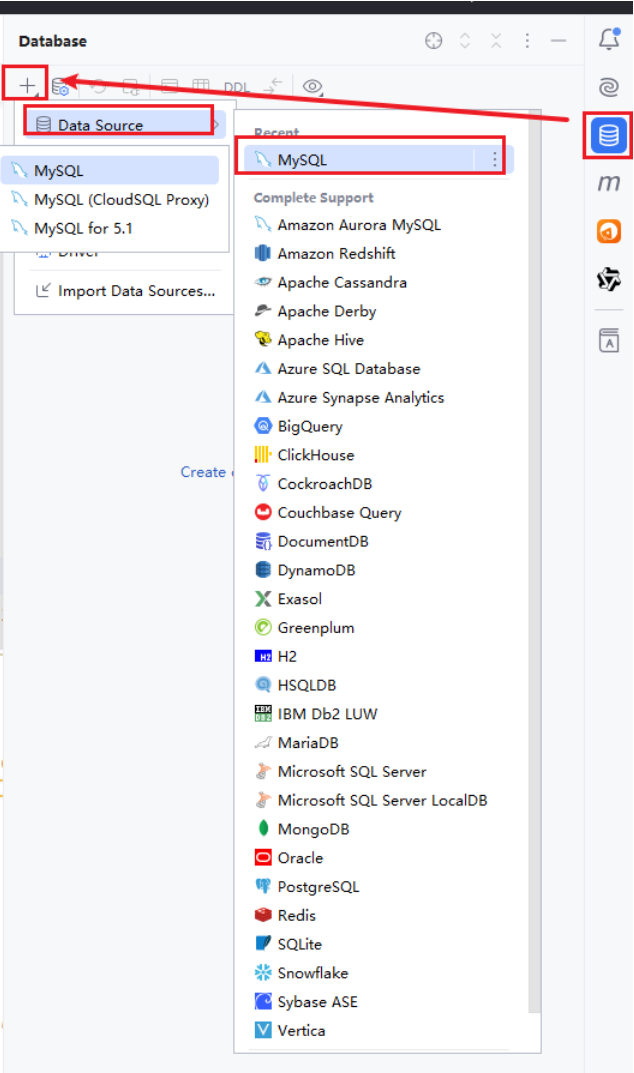The height and width of the screenshot is (1073, 634).
Task: Select BigQuery data source
Action: 299,426
